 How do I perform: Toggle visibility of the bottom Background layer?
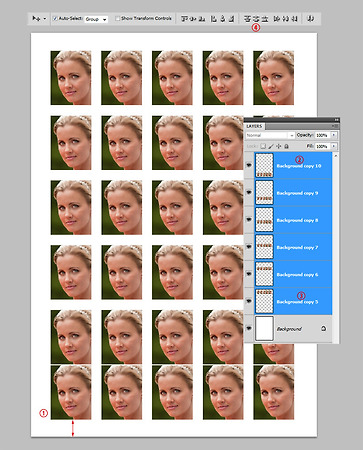point(249,328)
